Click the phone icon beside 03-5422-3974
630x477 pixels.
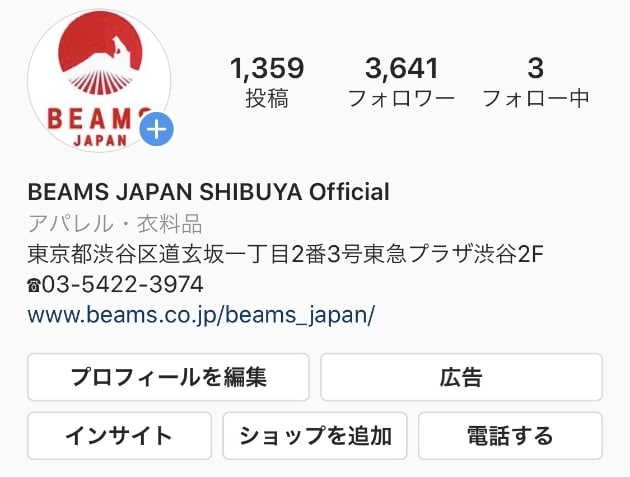(x=34, y=286)
